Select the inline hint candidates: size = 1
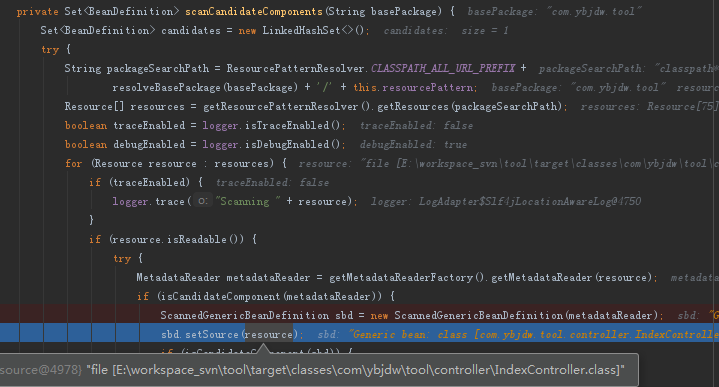The width and height of the screenshot is (719, 387). pyautogui.click(x=446, y=31)
